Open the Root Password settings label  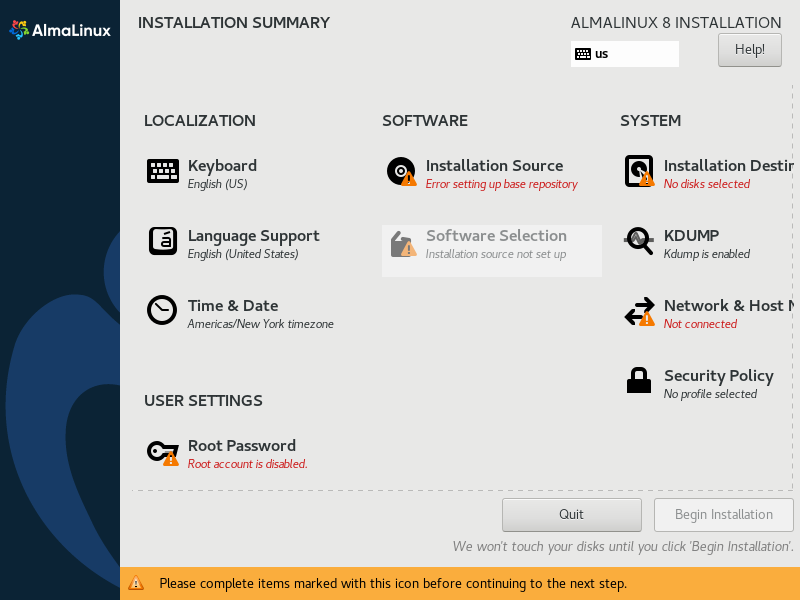241,446
